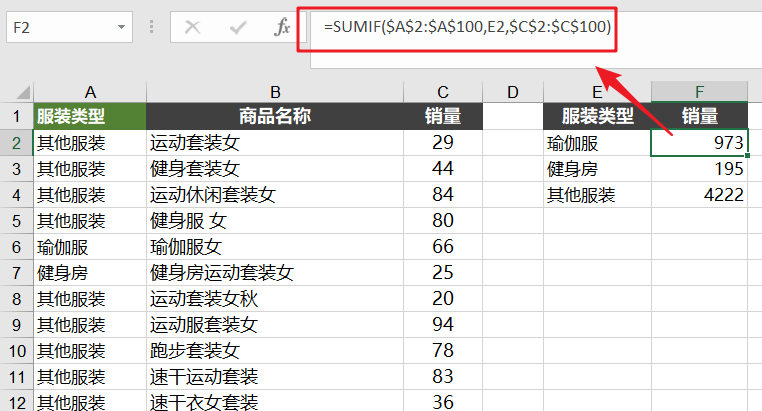Click sales value 20

click(443, 299)
